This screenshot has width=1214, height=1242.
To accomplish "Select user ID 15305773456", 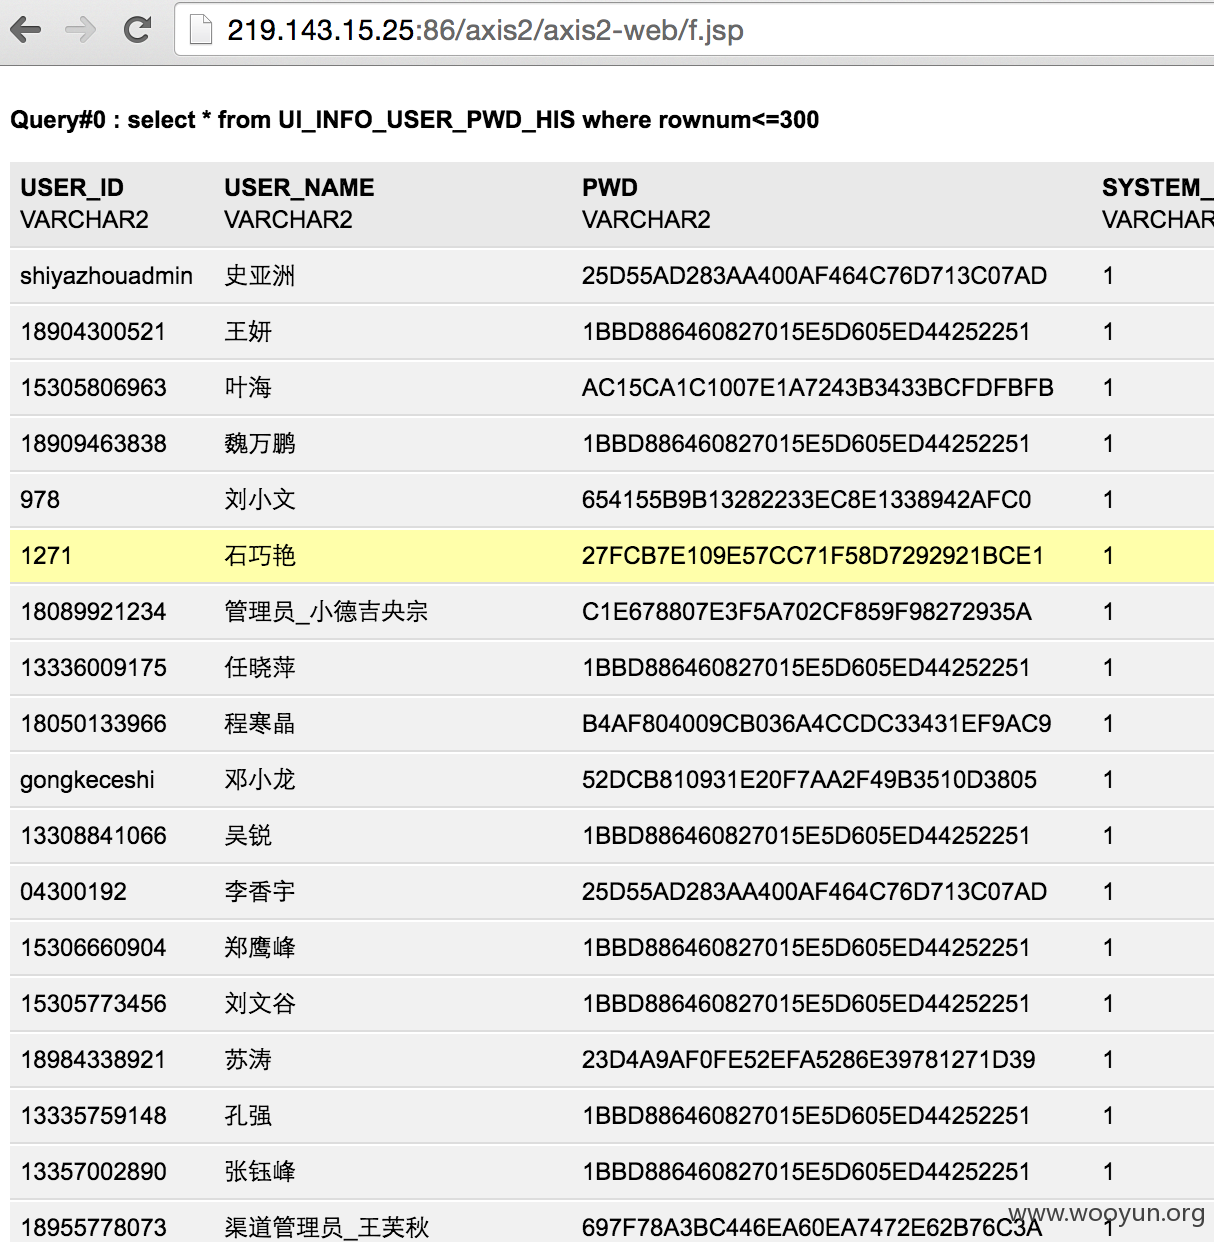I will [x=93, y=1004].
